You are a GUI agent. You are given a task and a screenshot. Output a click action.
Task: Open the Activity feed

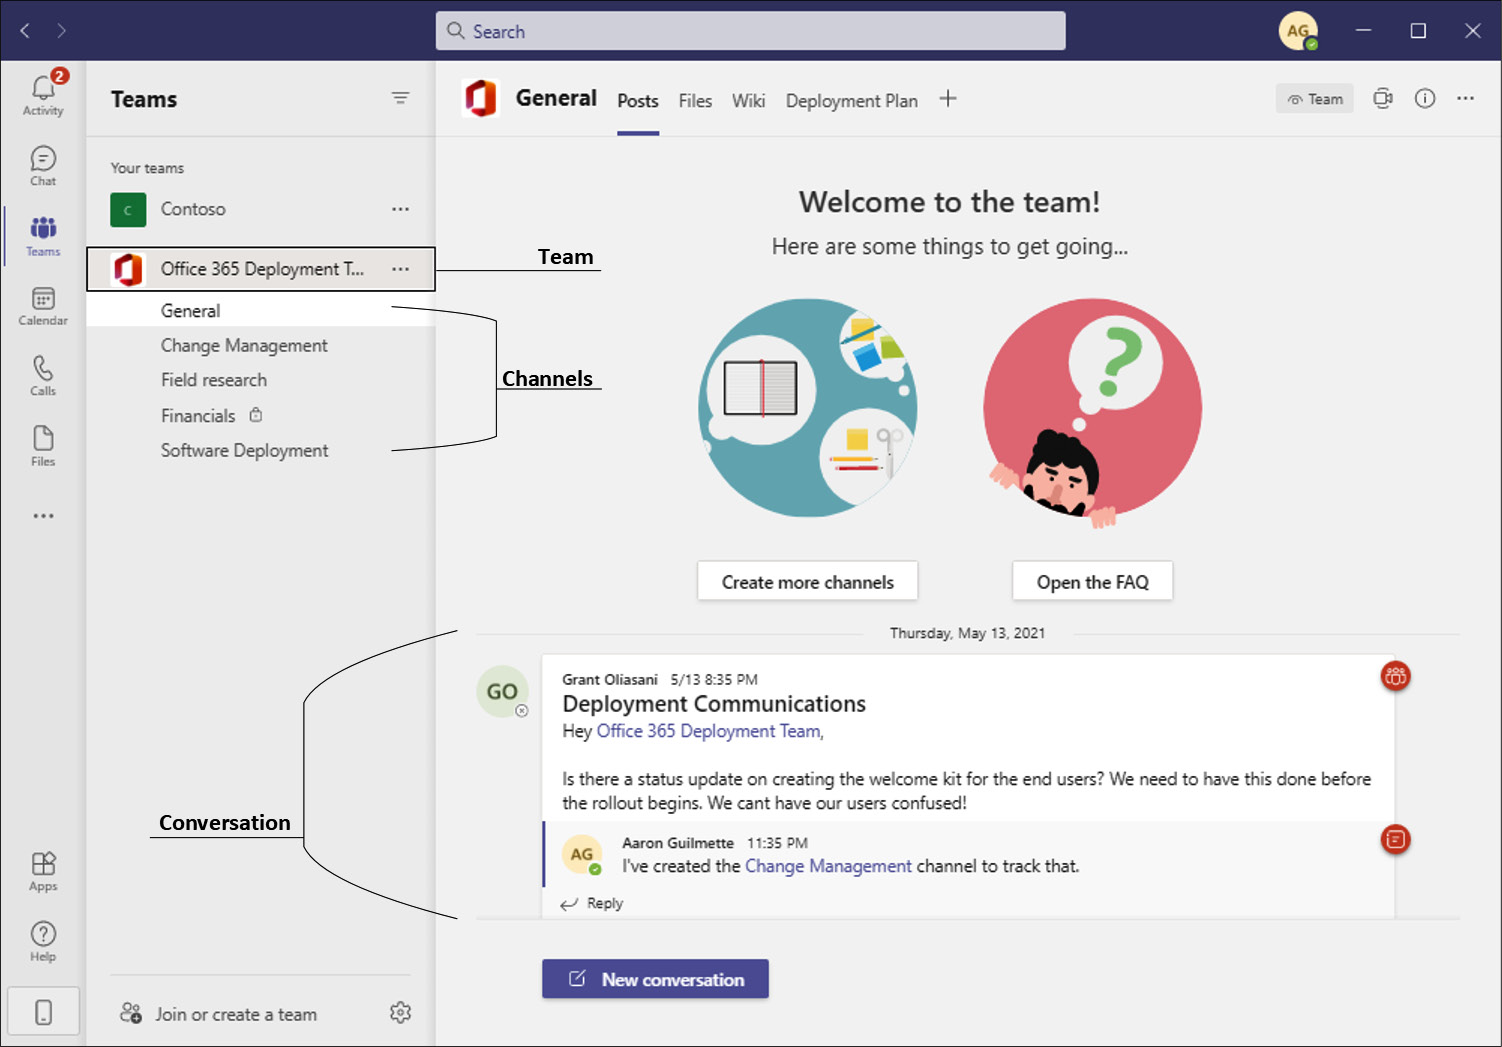pyautogui.click(x=43, y=94)
